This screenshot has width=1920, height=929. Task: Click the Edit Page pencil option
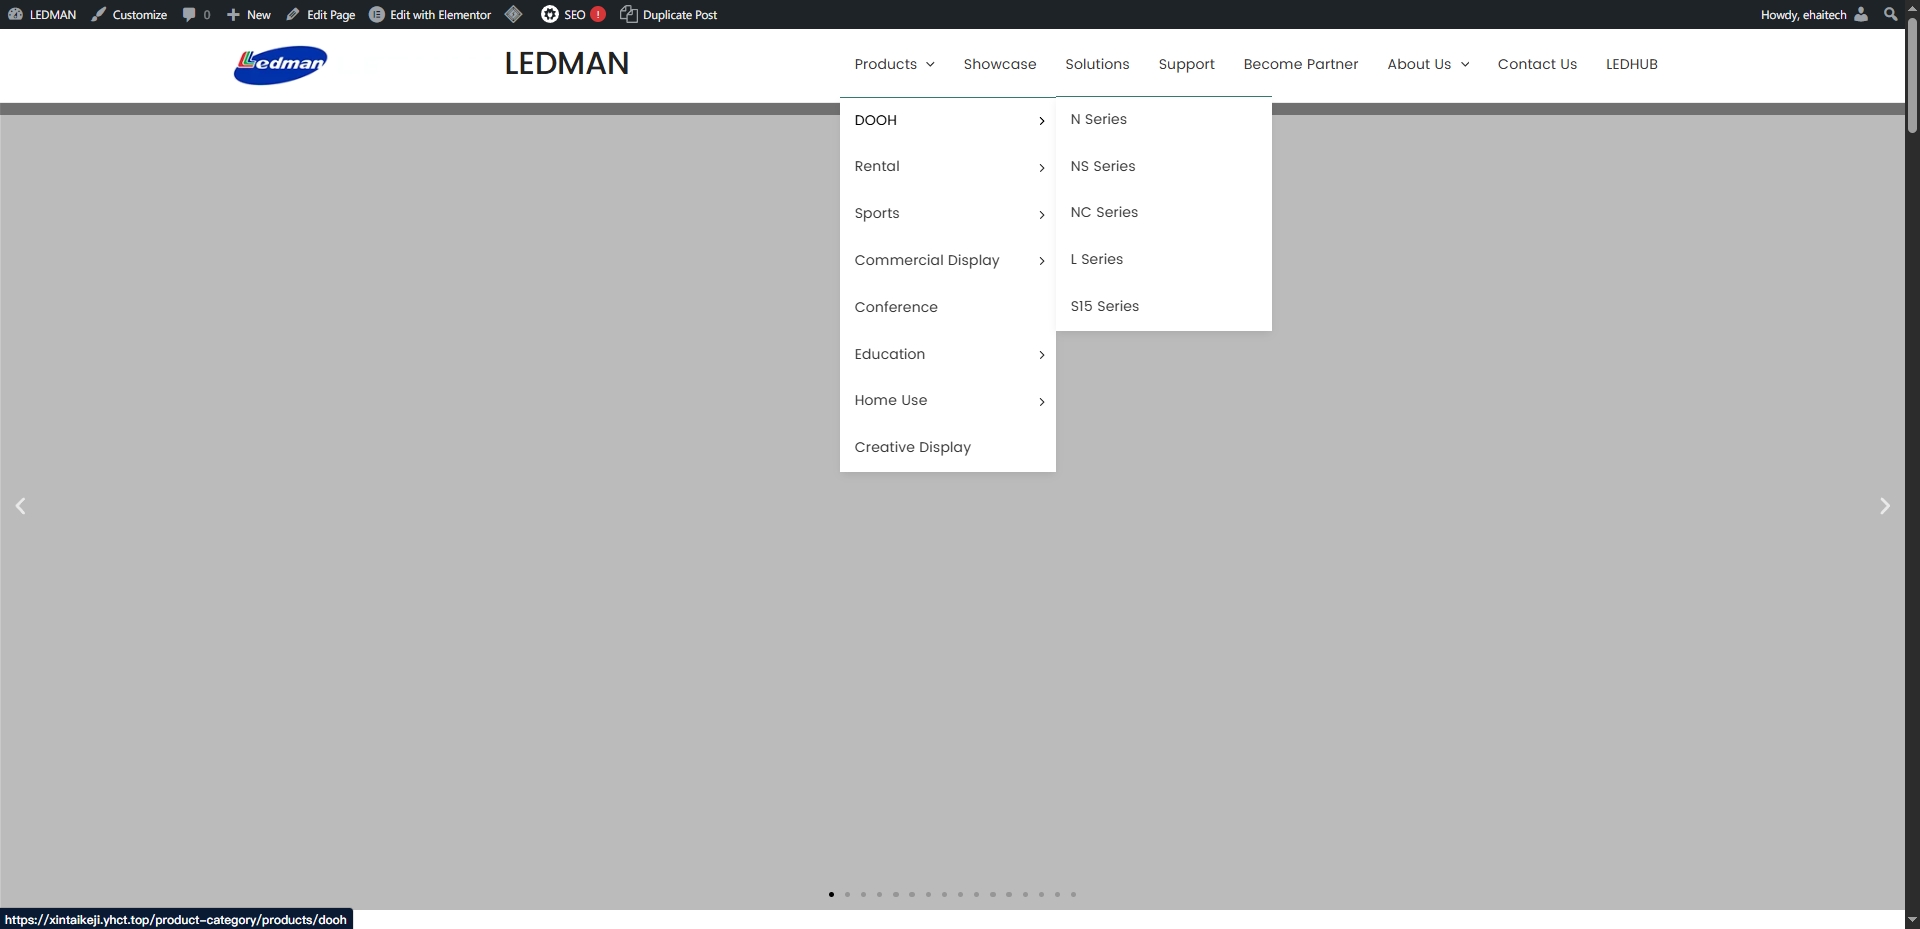pyautogui.click(x=320, y=14)
